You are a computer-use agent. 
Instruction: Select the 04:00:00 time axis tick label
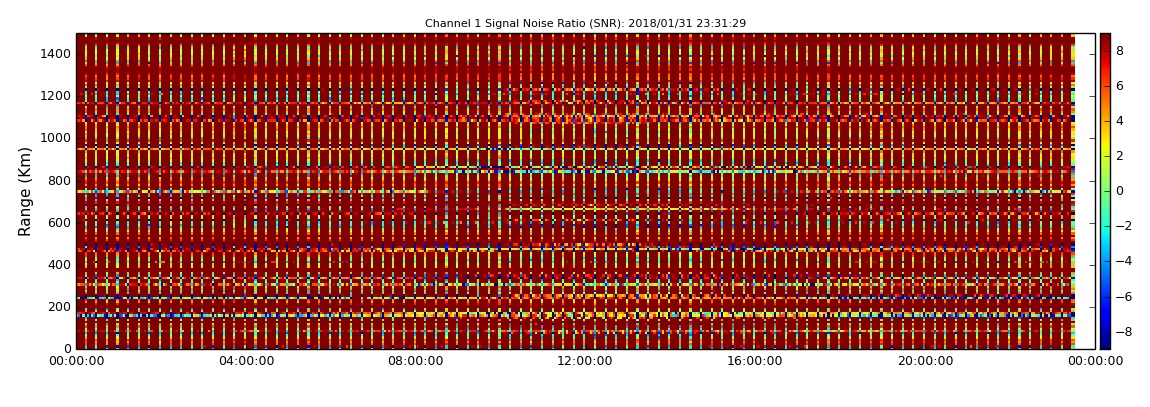[246, 361]
